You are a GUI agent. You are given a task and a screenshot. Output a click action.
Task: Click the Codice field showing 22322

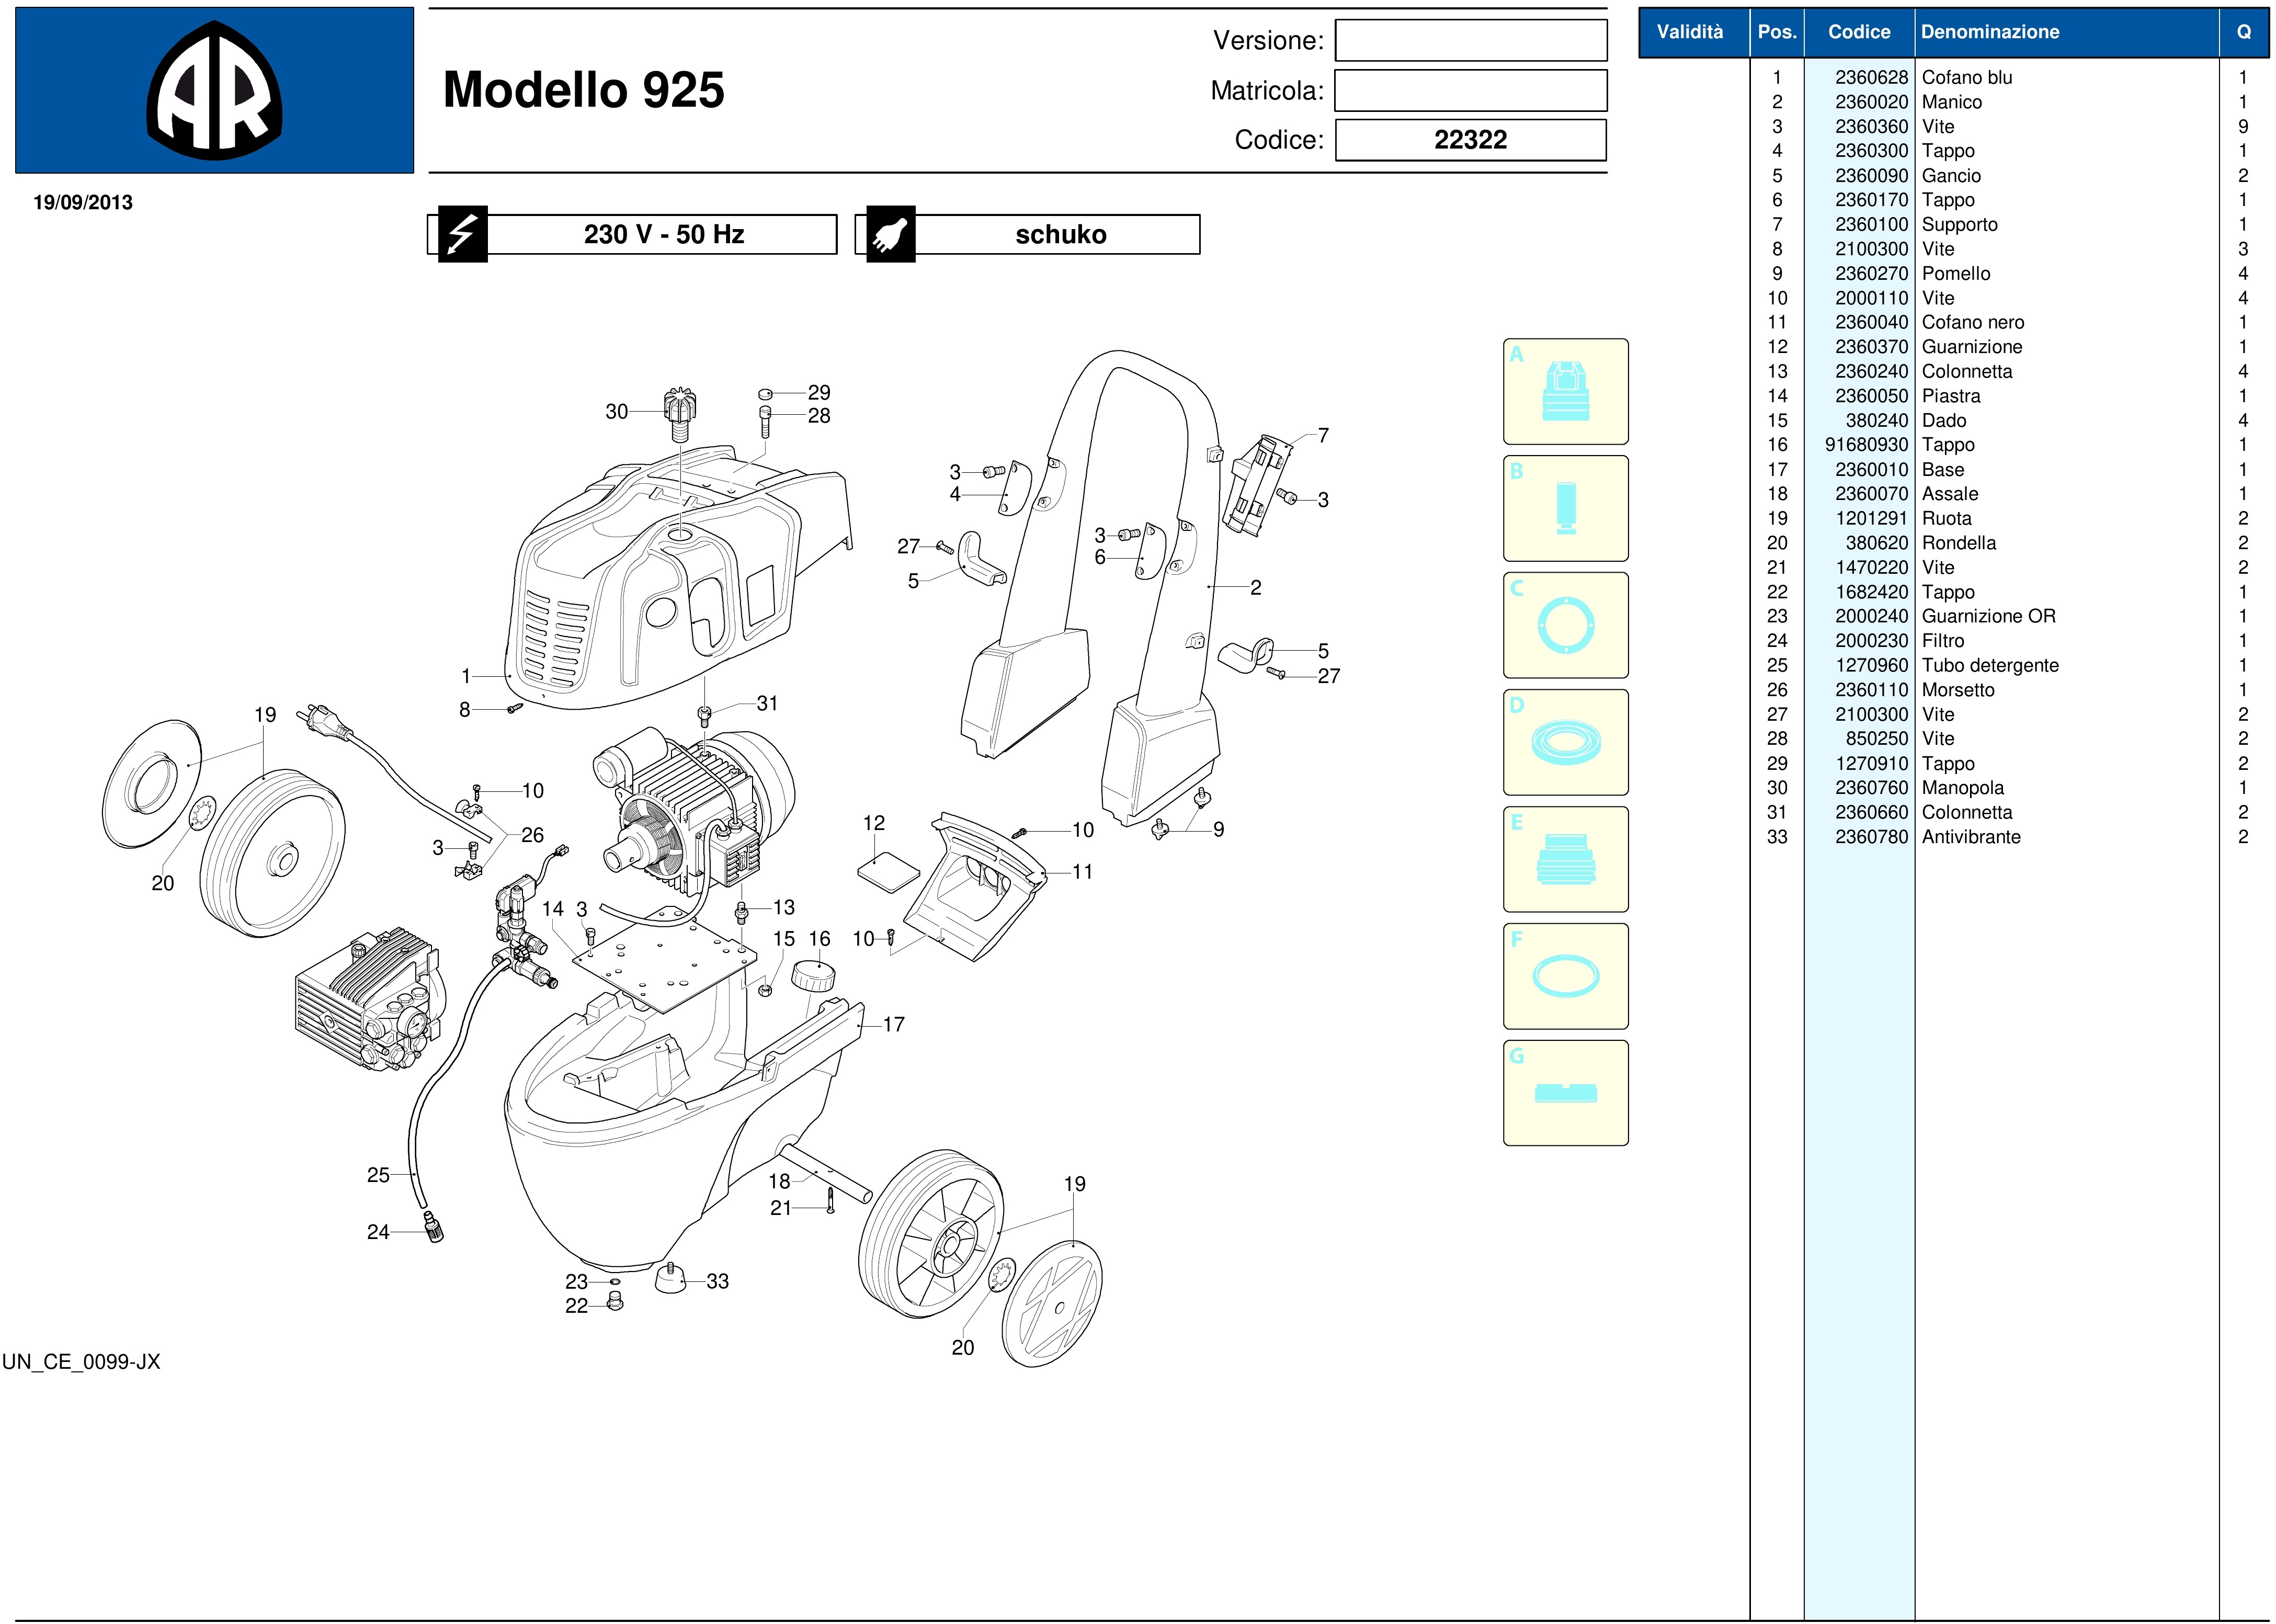[x=1470, y=140]
